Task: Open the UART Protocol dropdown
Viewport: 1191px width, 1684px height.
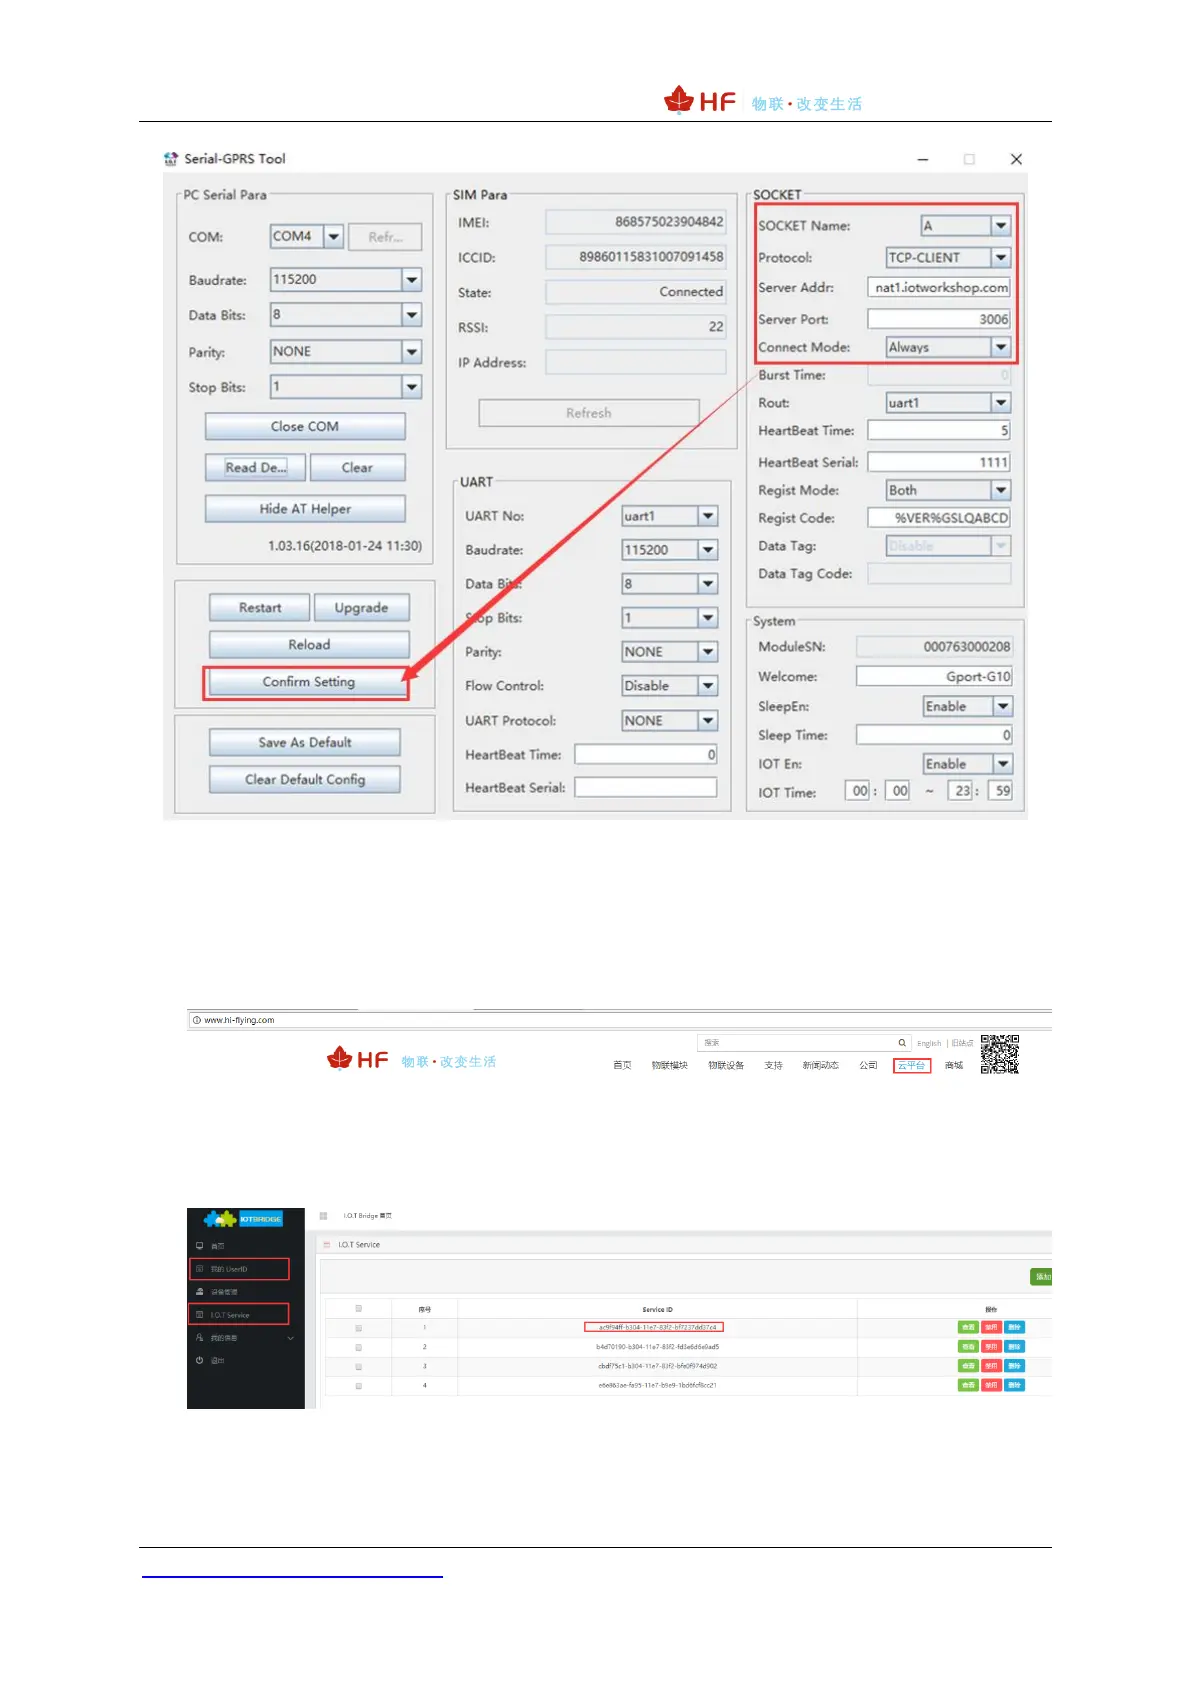Action: click(x=708, y=721)
